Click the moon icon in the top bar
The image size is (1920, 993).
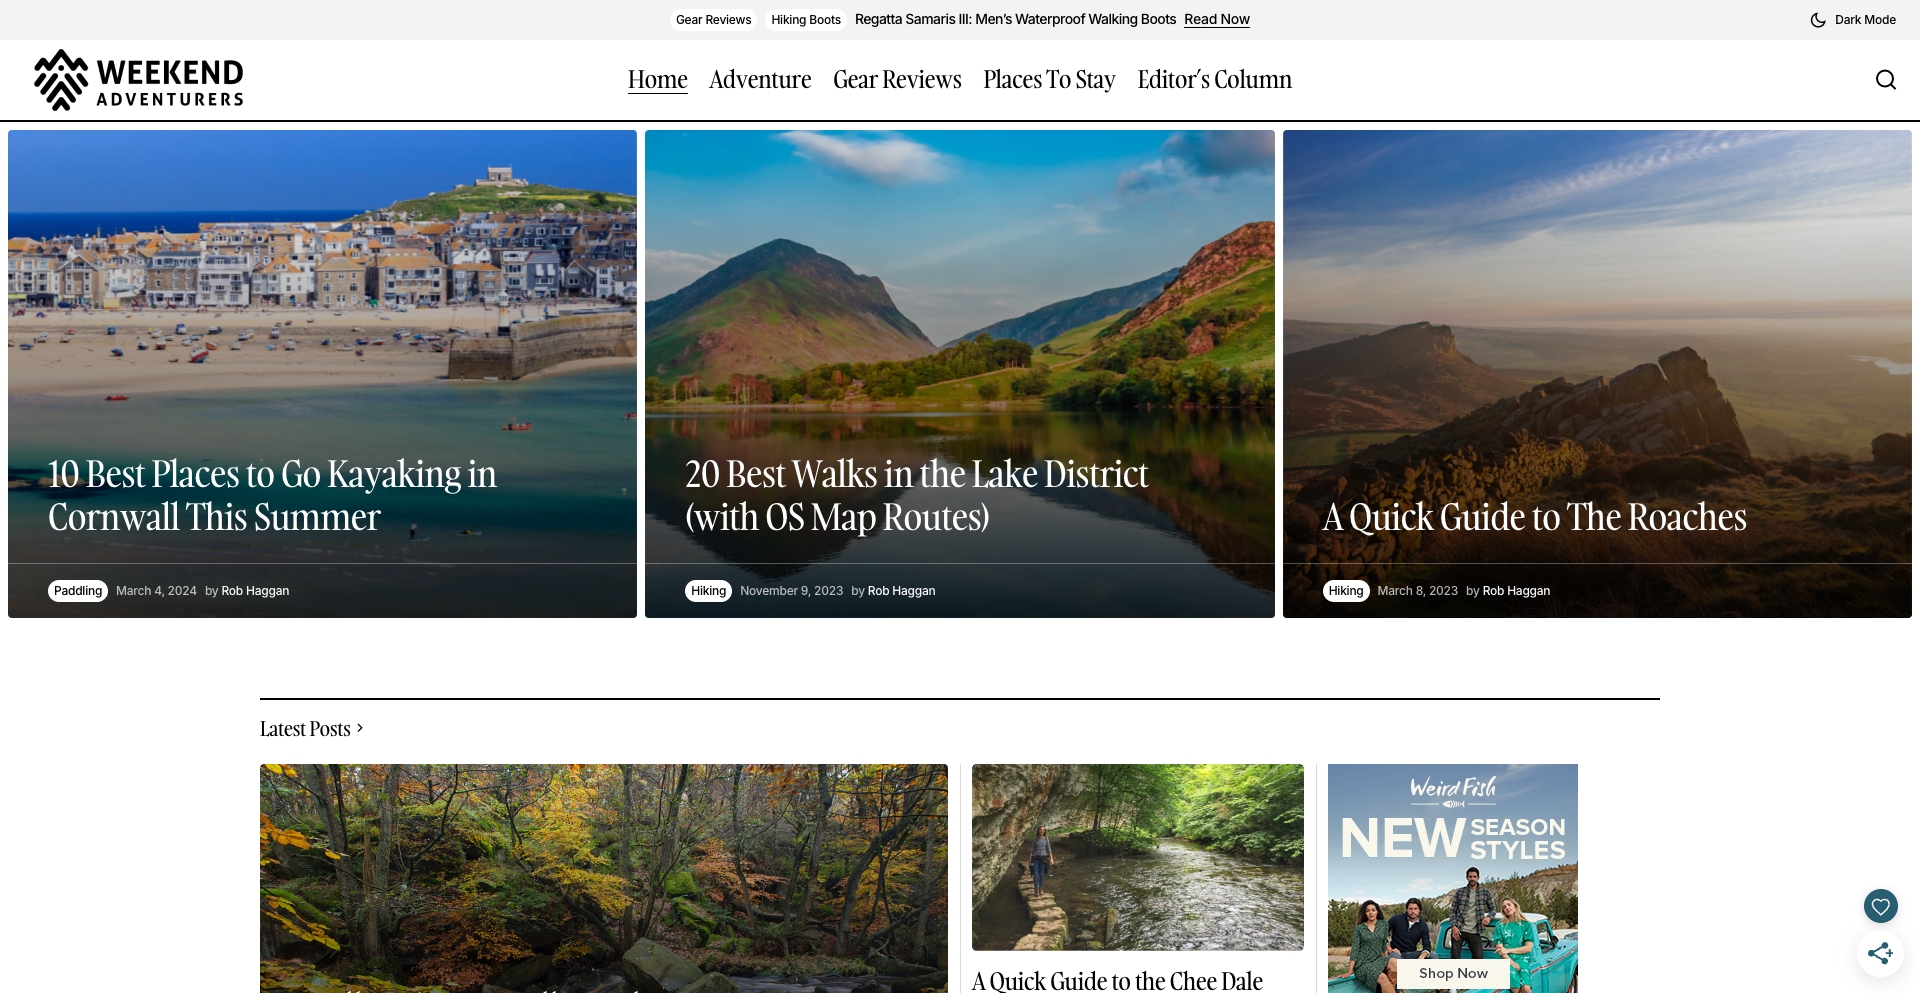[1817, 19]
